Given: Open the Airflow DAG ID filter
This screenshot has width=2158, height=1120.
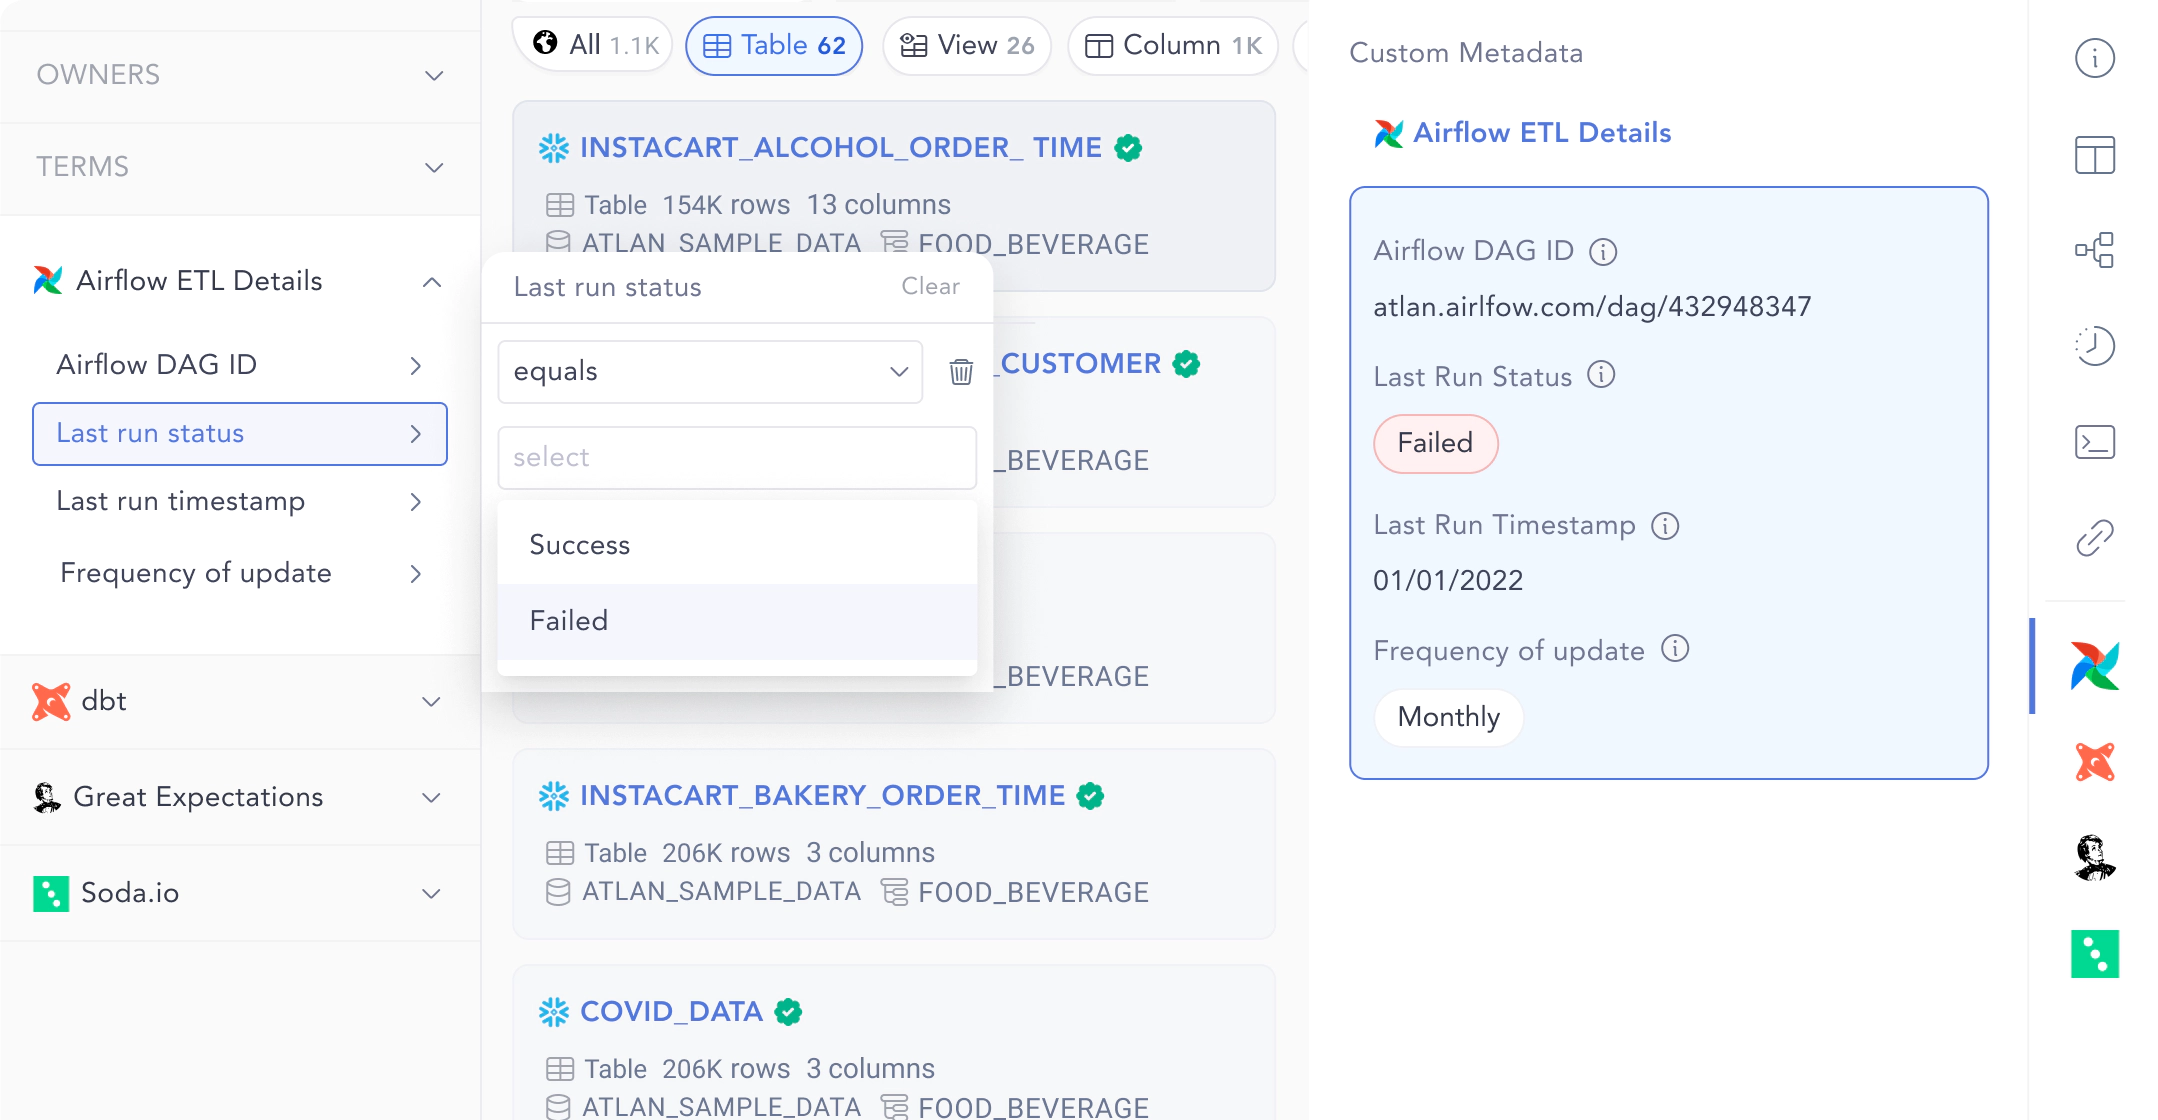Looking at the screenshot, I should point(240,365).
